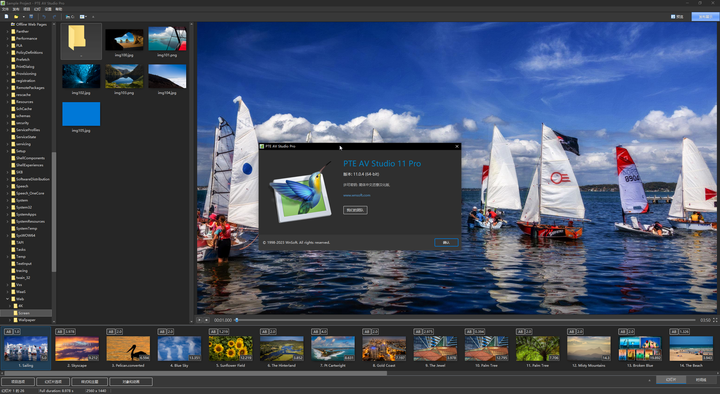Click the file list folder refresh icon
The width and height of the screenshot is (720, 394).
[70, 17]
